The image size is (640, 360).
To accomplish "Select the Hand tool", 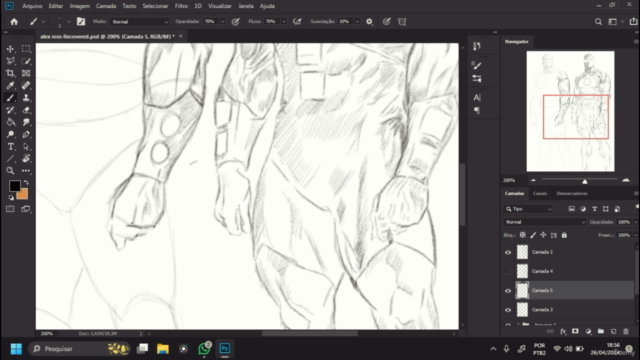I will 26,159.
